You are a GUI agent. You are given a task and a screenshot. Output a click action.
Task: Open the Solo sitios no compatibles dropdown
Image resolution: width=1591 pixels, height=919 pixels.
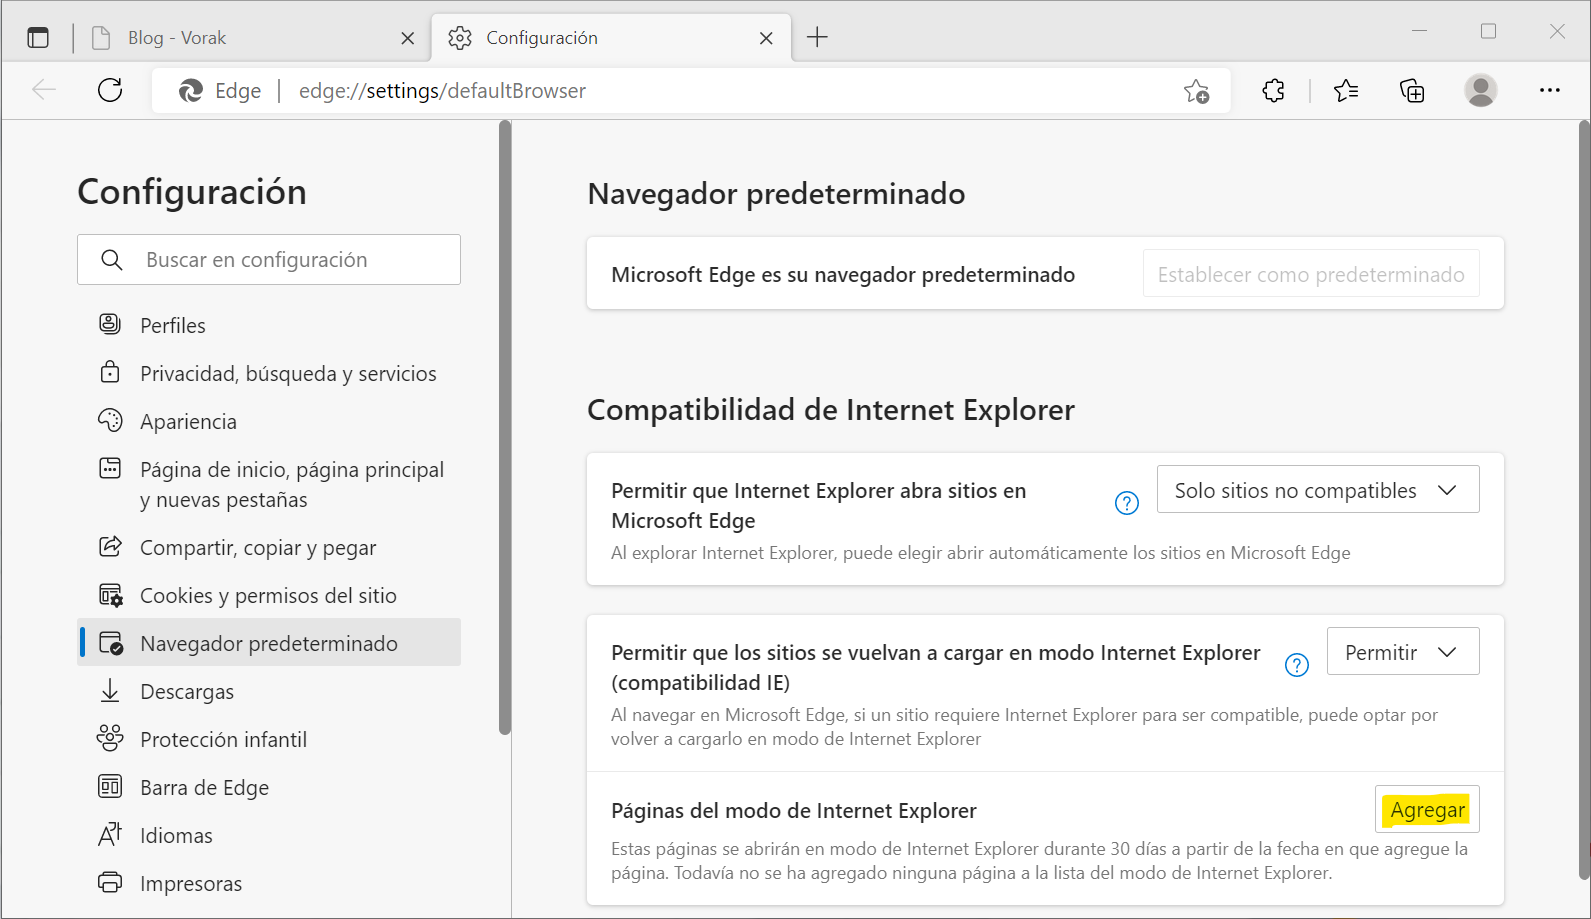tap(1318, 490)
